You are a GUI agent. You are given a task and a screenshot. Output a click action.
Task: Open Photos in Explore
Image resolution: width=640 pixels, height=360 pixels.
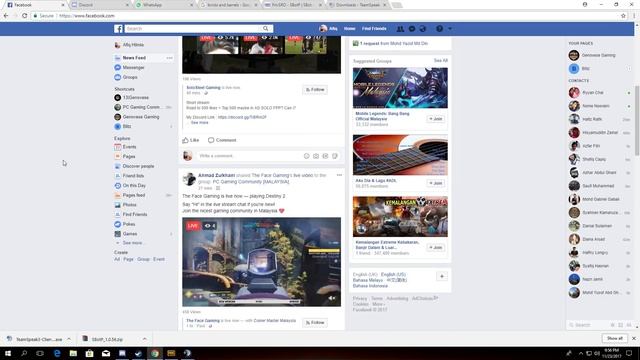click(129, 205)
